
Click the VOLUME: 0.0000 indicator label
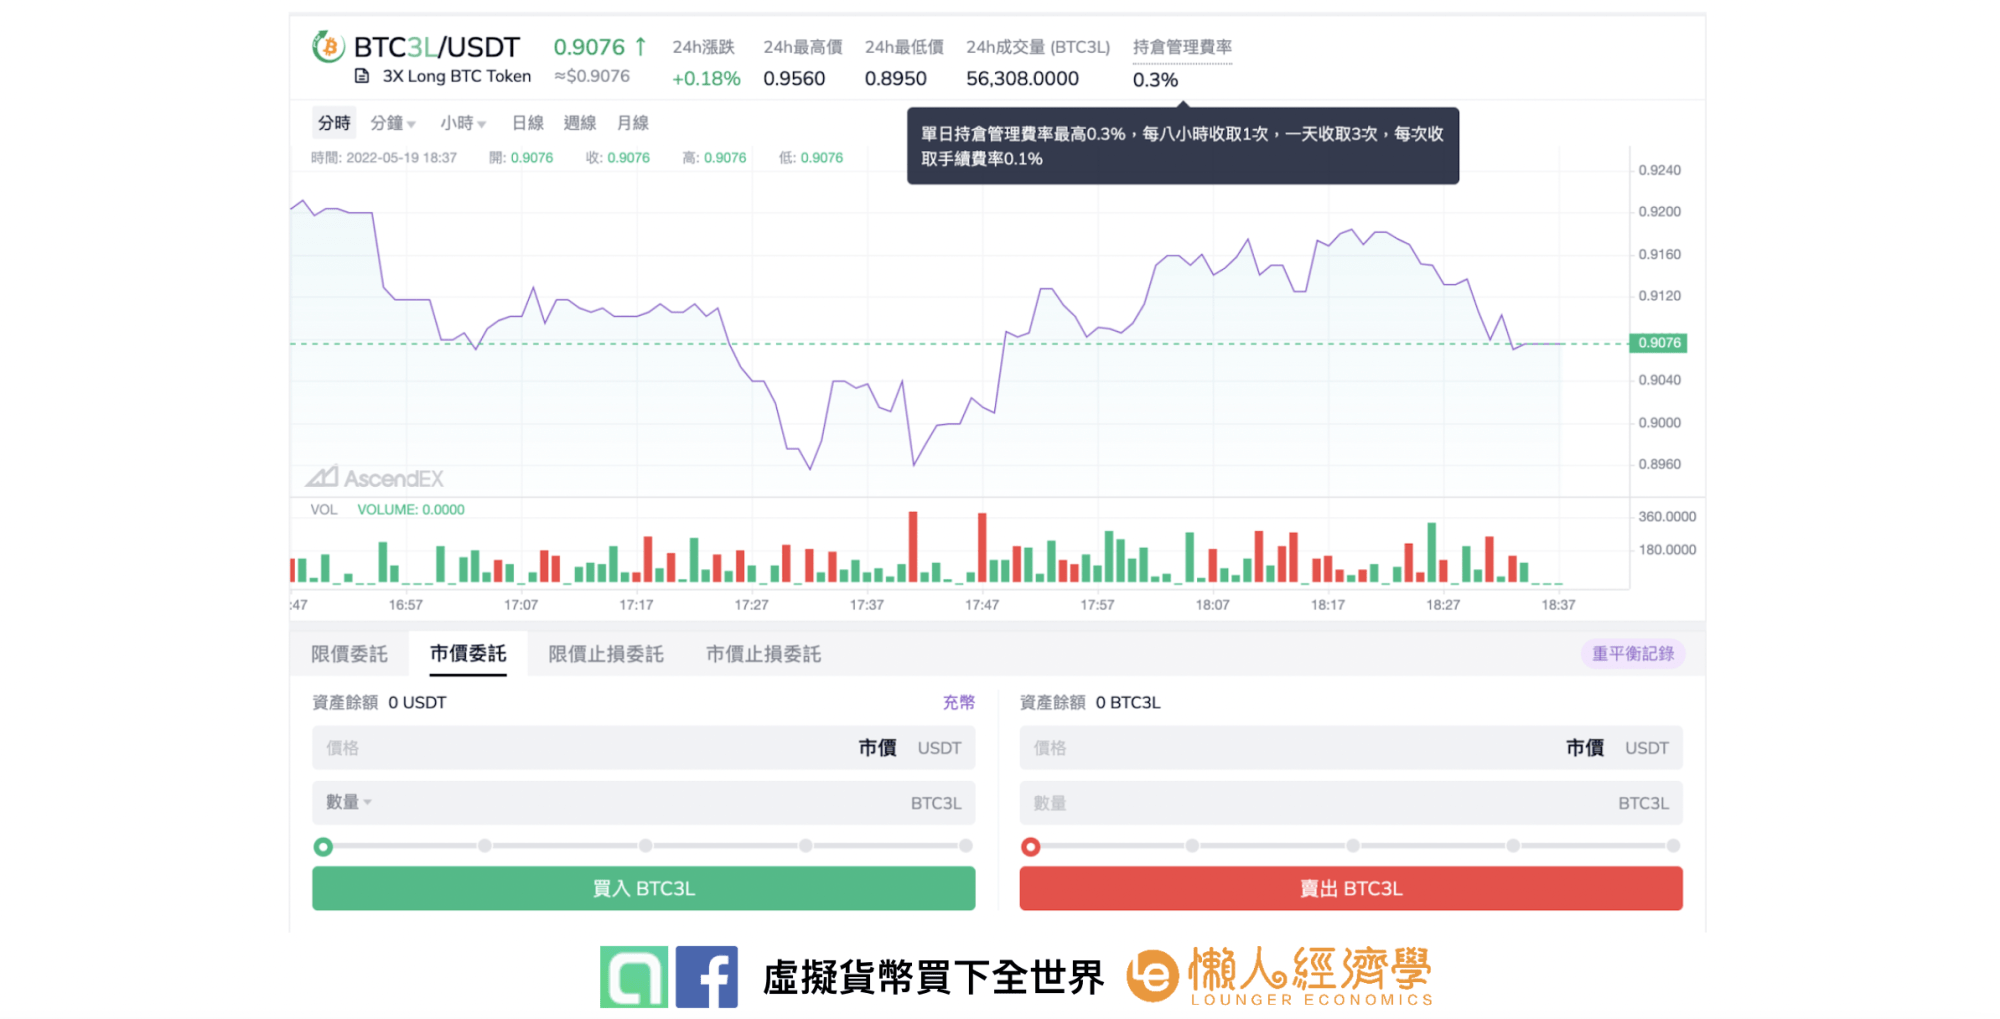point(411,510)
